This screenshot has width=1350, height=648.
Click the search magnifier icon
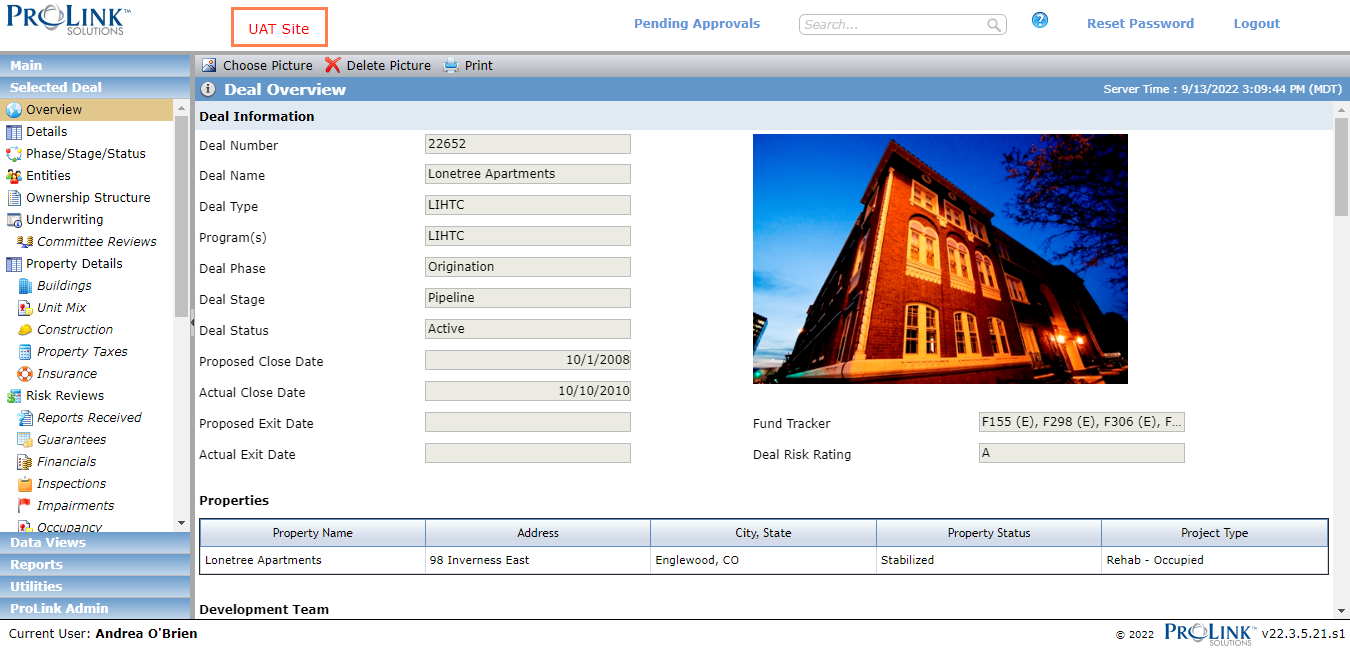pos(994,25)
